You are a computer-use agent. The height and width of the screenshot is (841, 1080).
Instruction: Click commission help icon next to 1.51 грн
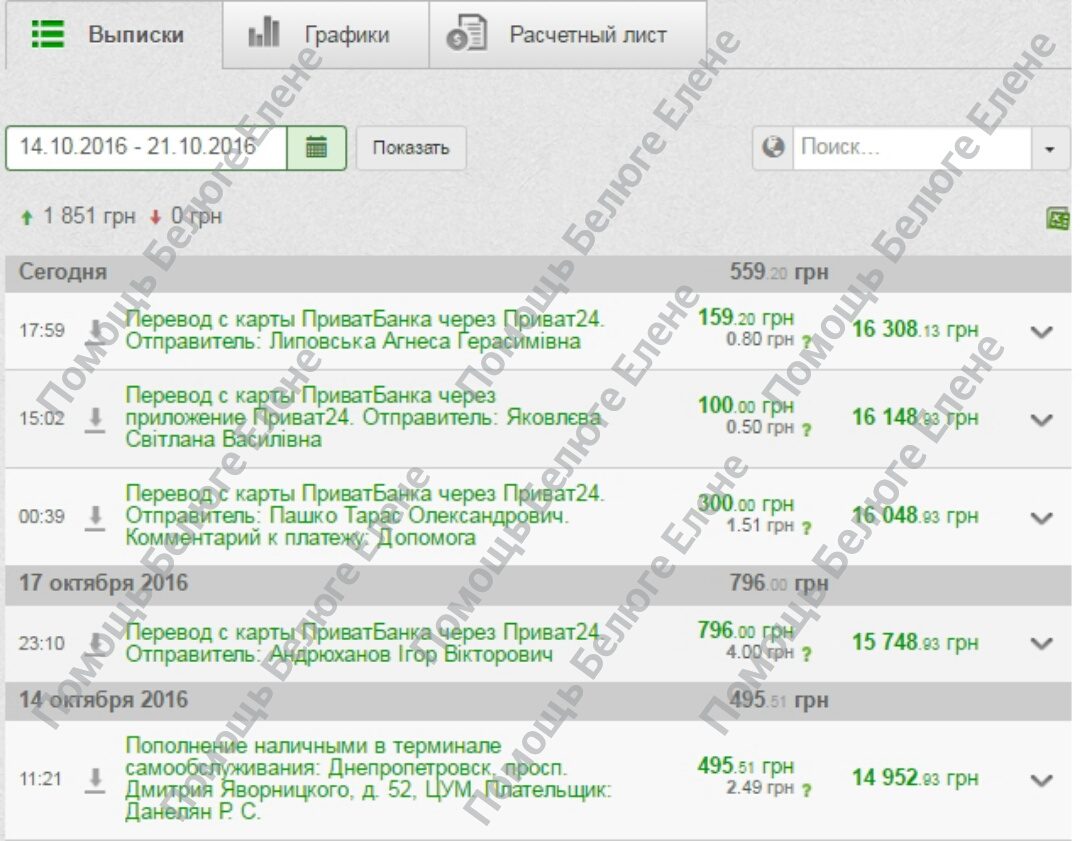pyautogui.click(x=806, y=528)
